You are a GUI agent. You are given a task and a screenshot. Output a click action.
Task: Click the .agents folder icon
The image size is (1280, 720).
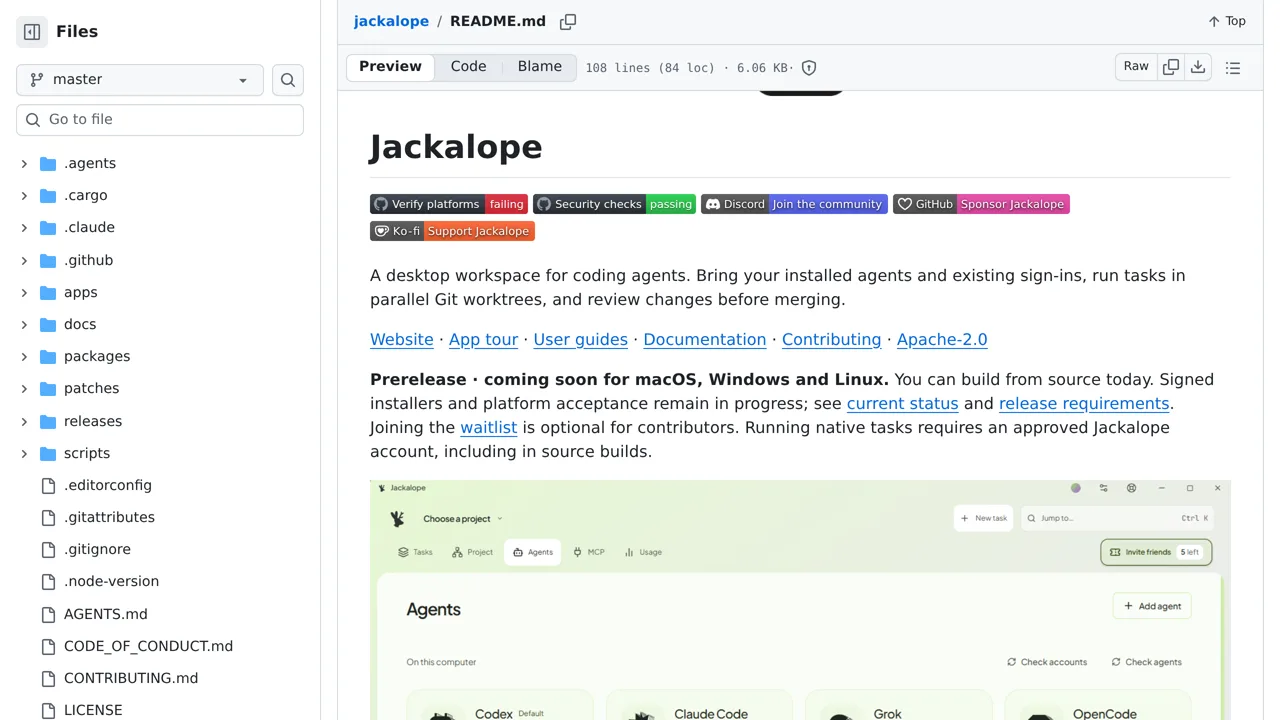click(48, 164)
